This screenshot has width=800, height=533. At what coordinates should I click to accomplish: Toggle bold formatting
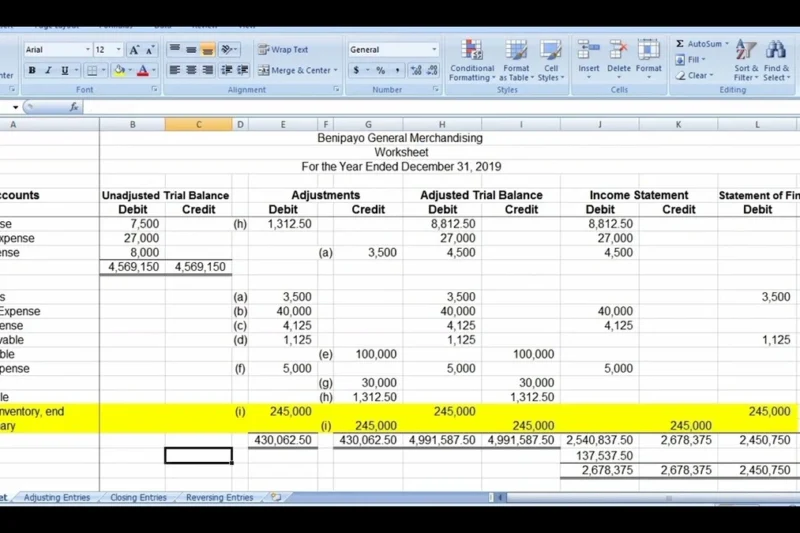click(33, 70)
